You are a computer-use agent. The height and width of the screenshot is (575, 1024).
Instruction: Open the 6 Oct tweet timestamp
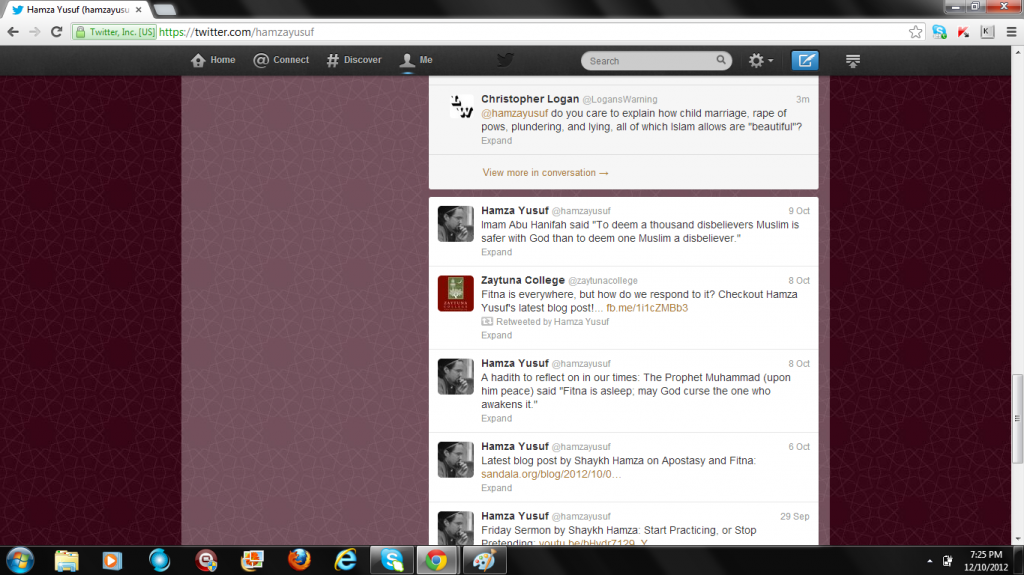coord(799,446)
